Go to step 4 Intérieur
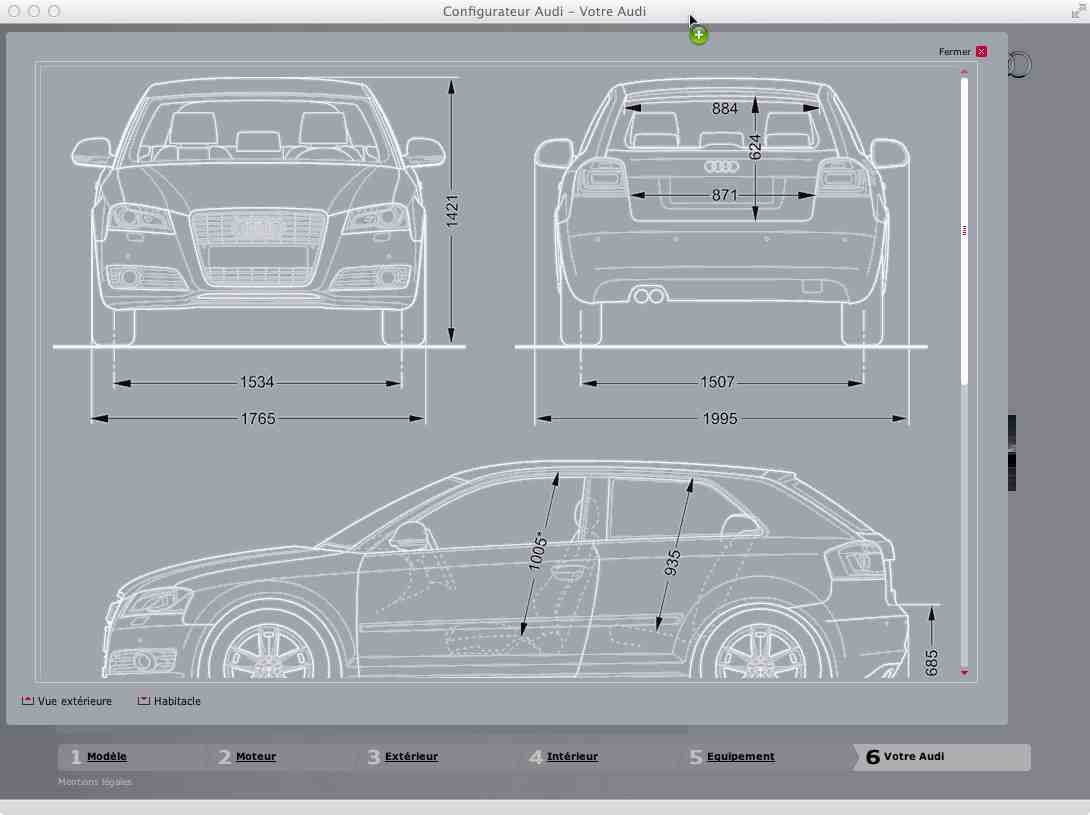 click(571, 757)
